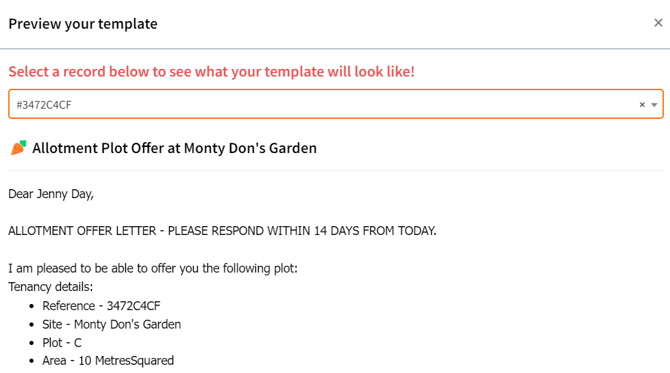
Task: Click the bullet before Plot item
Action: 32,343
